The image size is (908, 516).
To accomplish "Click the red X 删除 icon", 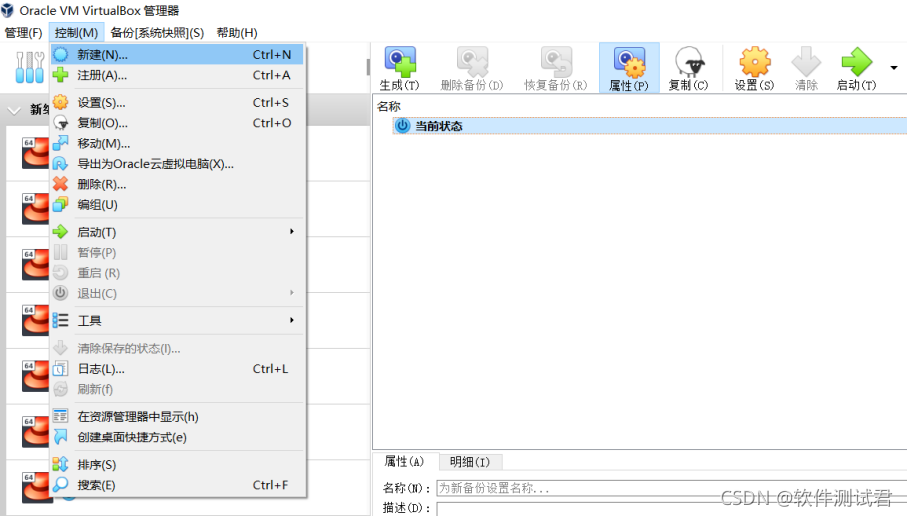I will [61, 184].
